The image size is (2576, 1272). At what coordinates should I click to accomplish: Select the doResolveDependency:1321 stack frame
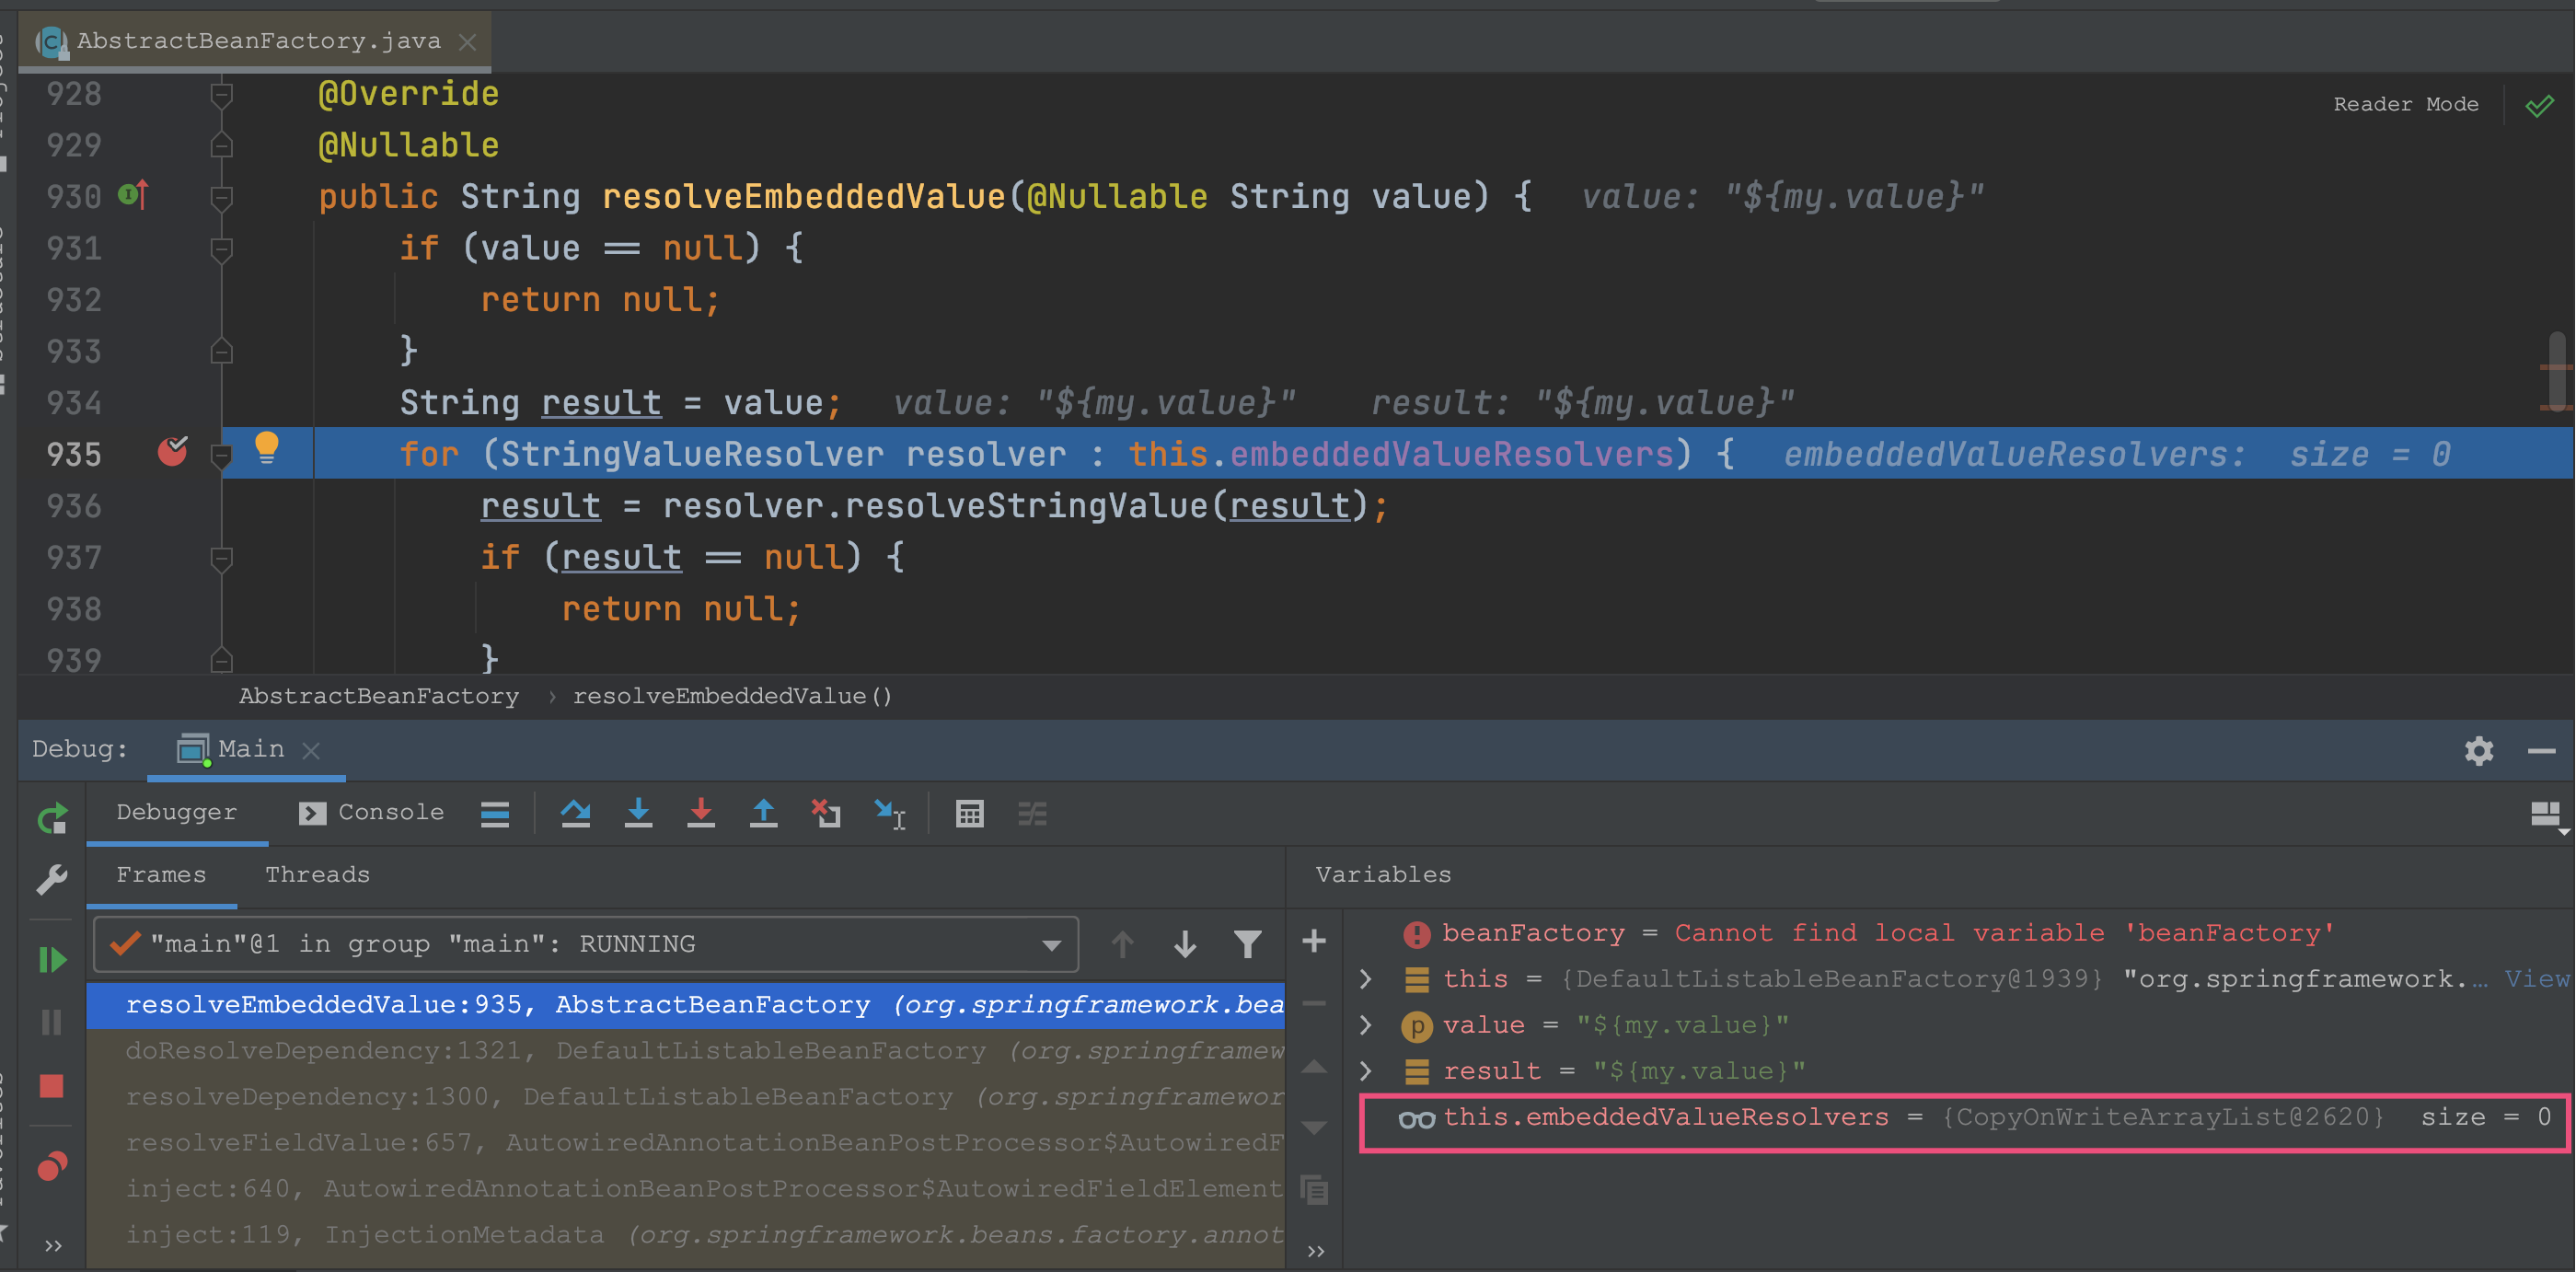point(686,1051)
